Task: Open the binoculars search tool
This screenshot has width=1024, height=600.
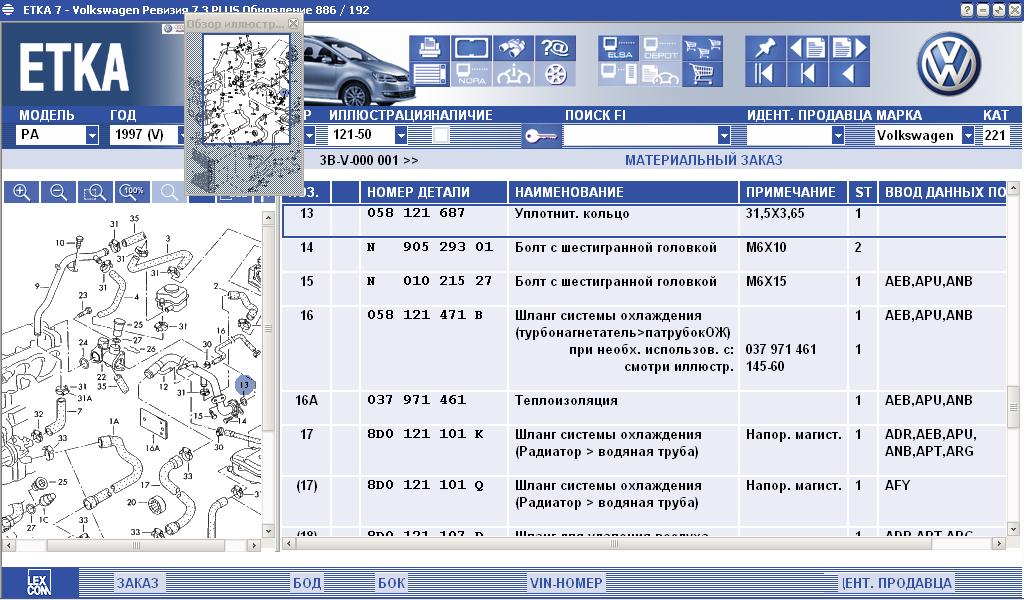Action: (x=513, y=48)
